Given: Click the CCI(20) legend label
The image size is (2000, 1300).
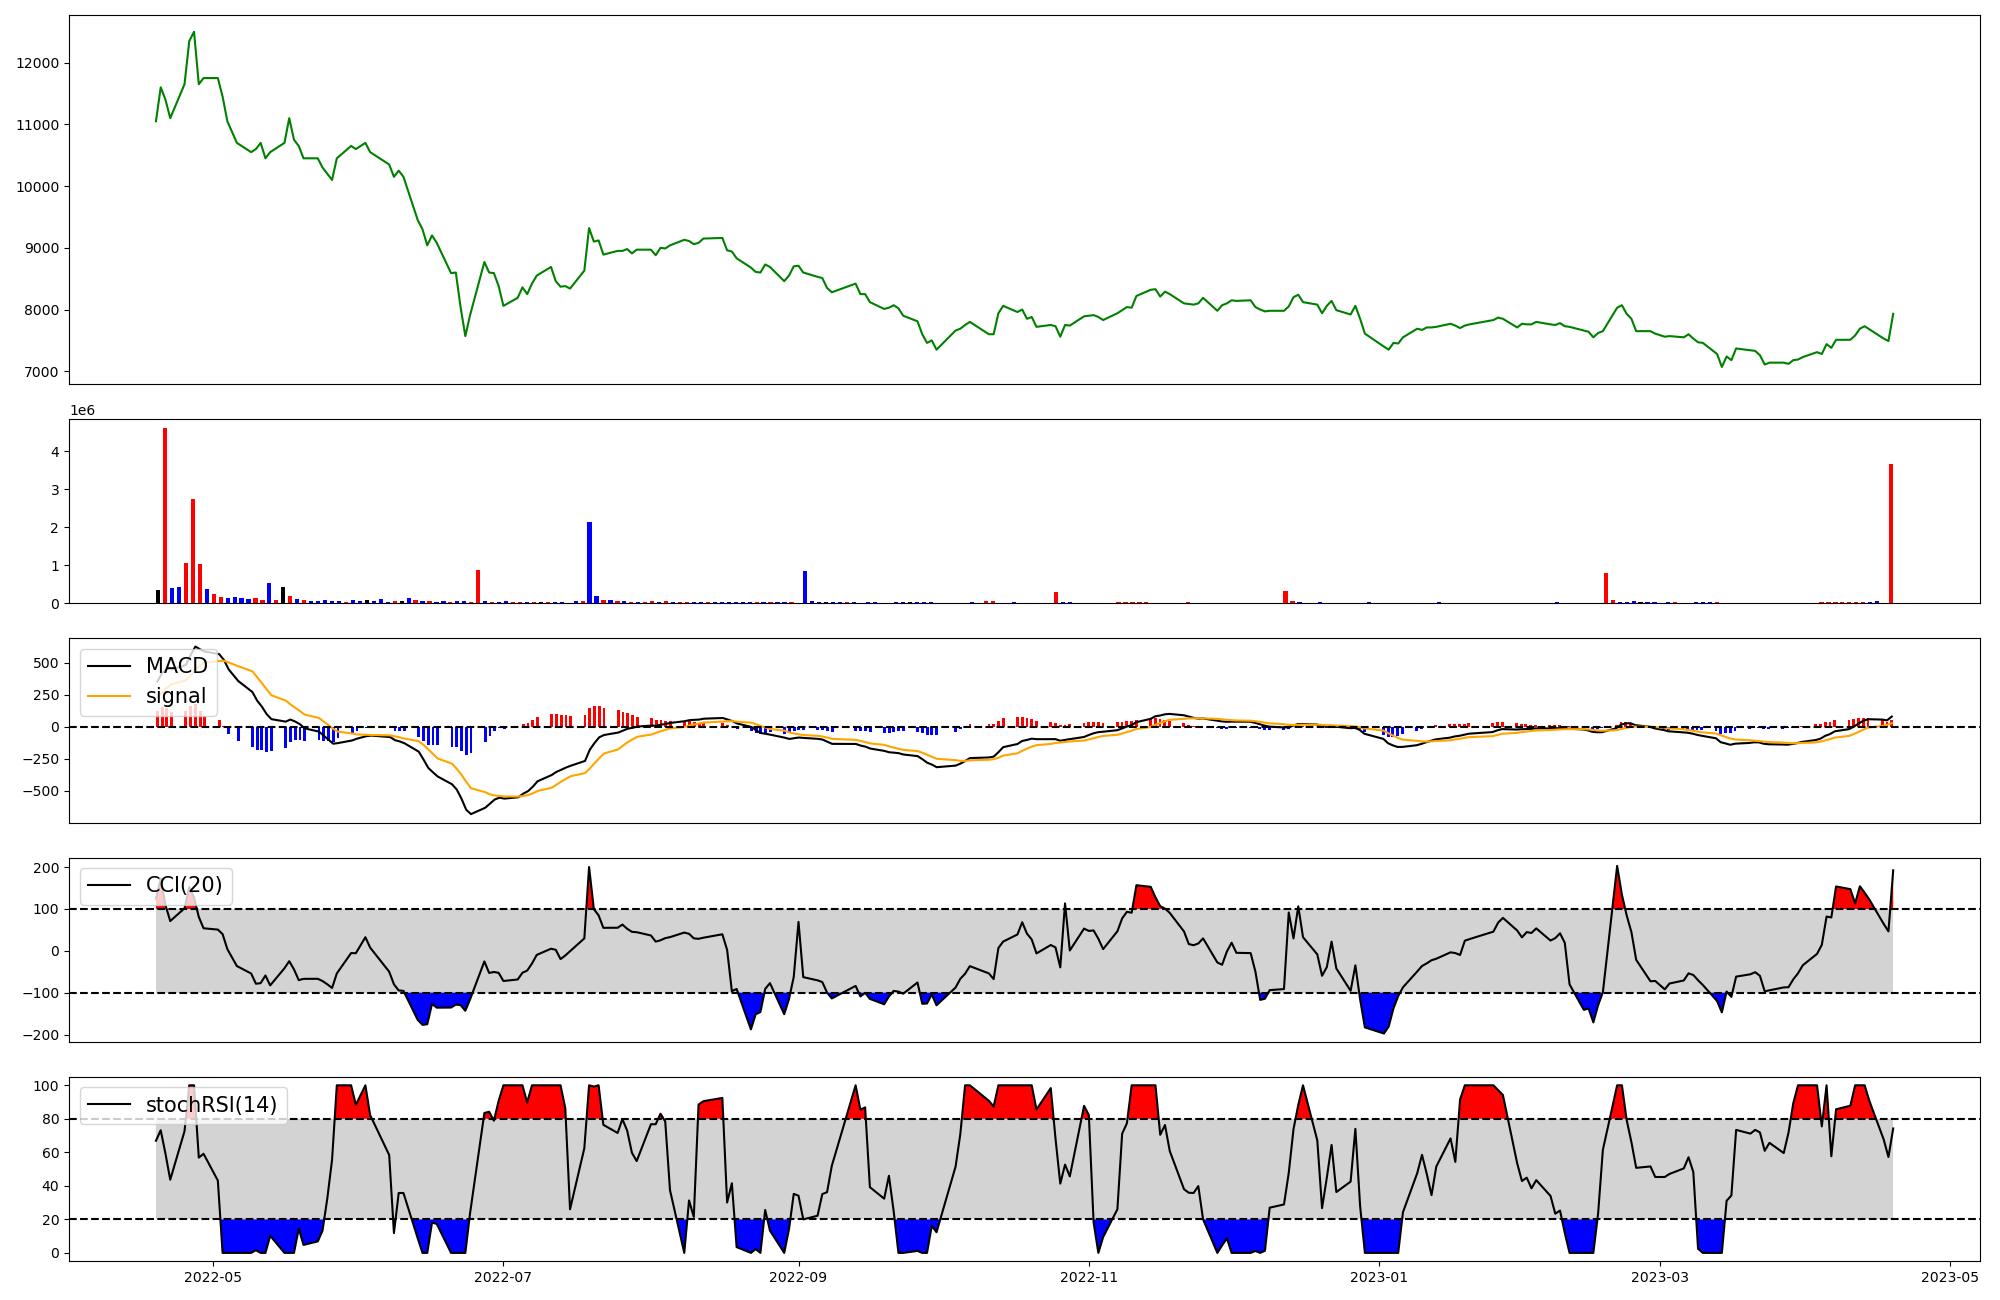Looking at the screenshot, I should tap(184, 885).
